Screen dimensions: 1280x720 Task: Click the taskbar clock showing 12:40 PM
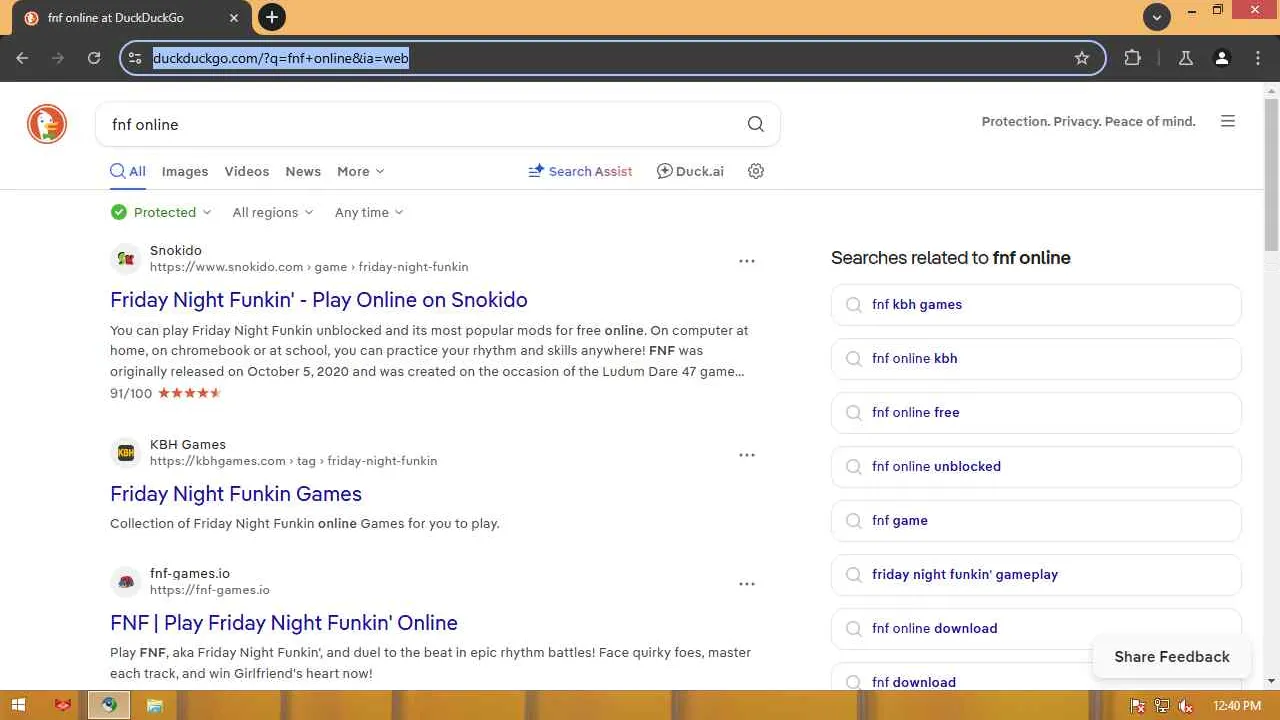click(1236, 706)
